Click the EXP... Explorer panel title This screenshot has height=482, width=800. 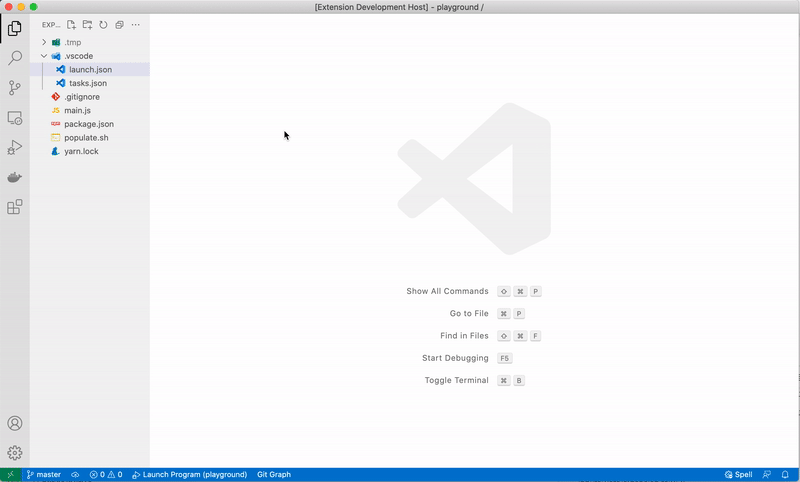[x=51, y=24]
